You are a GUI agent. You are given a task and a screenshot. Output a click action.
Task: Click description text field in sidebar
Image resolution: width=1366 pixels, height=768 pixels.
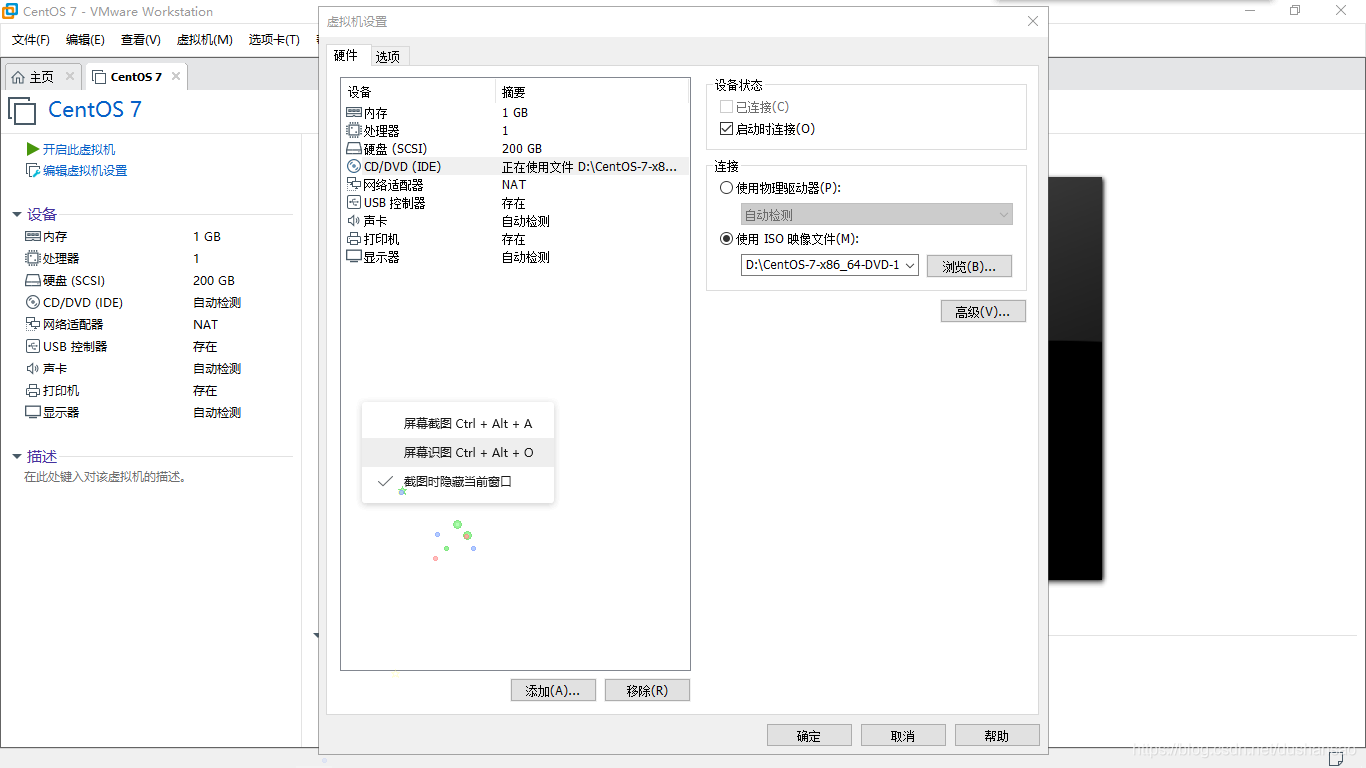coord(106,477)
